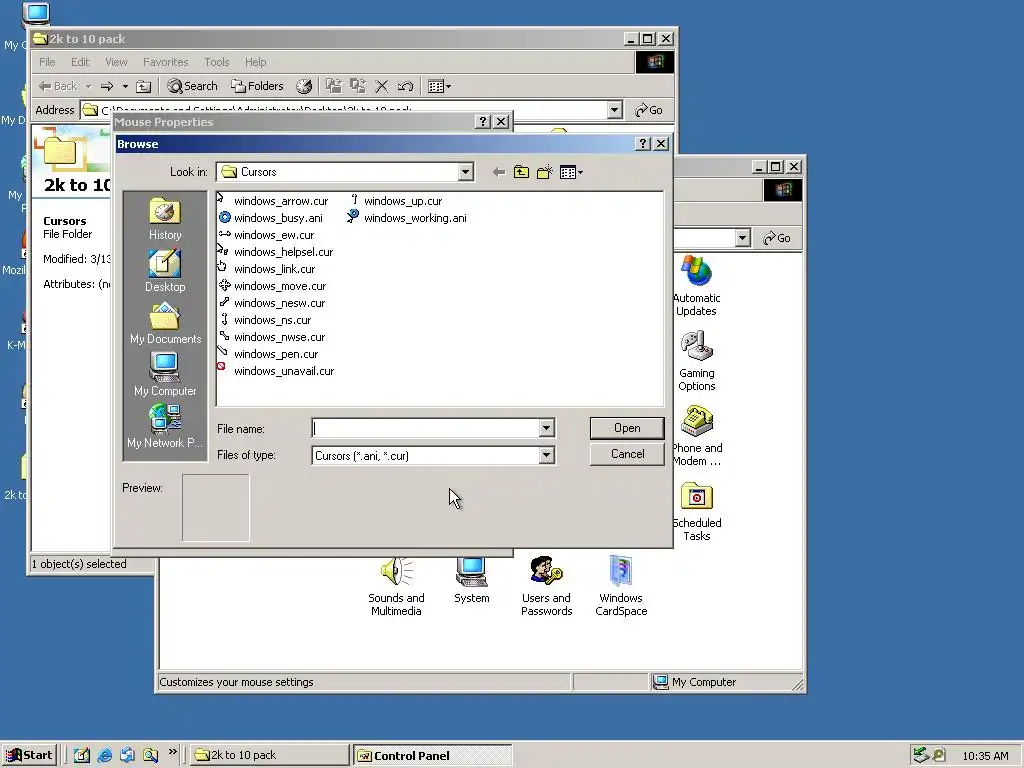Expand the Files of type dropdown
1024x768 pixels.
[546, 456]
